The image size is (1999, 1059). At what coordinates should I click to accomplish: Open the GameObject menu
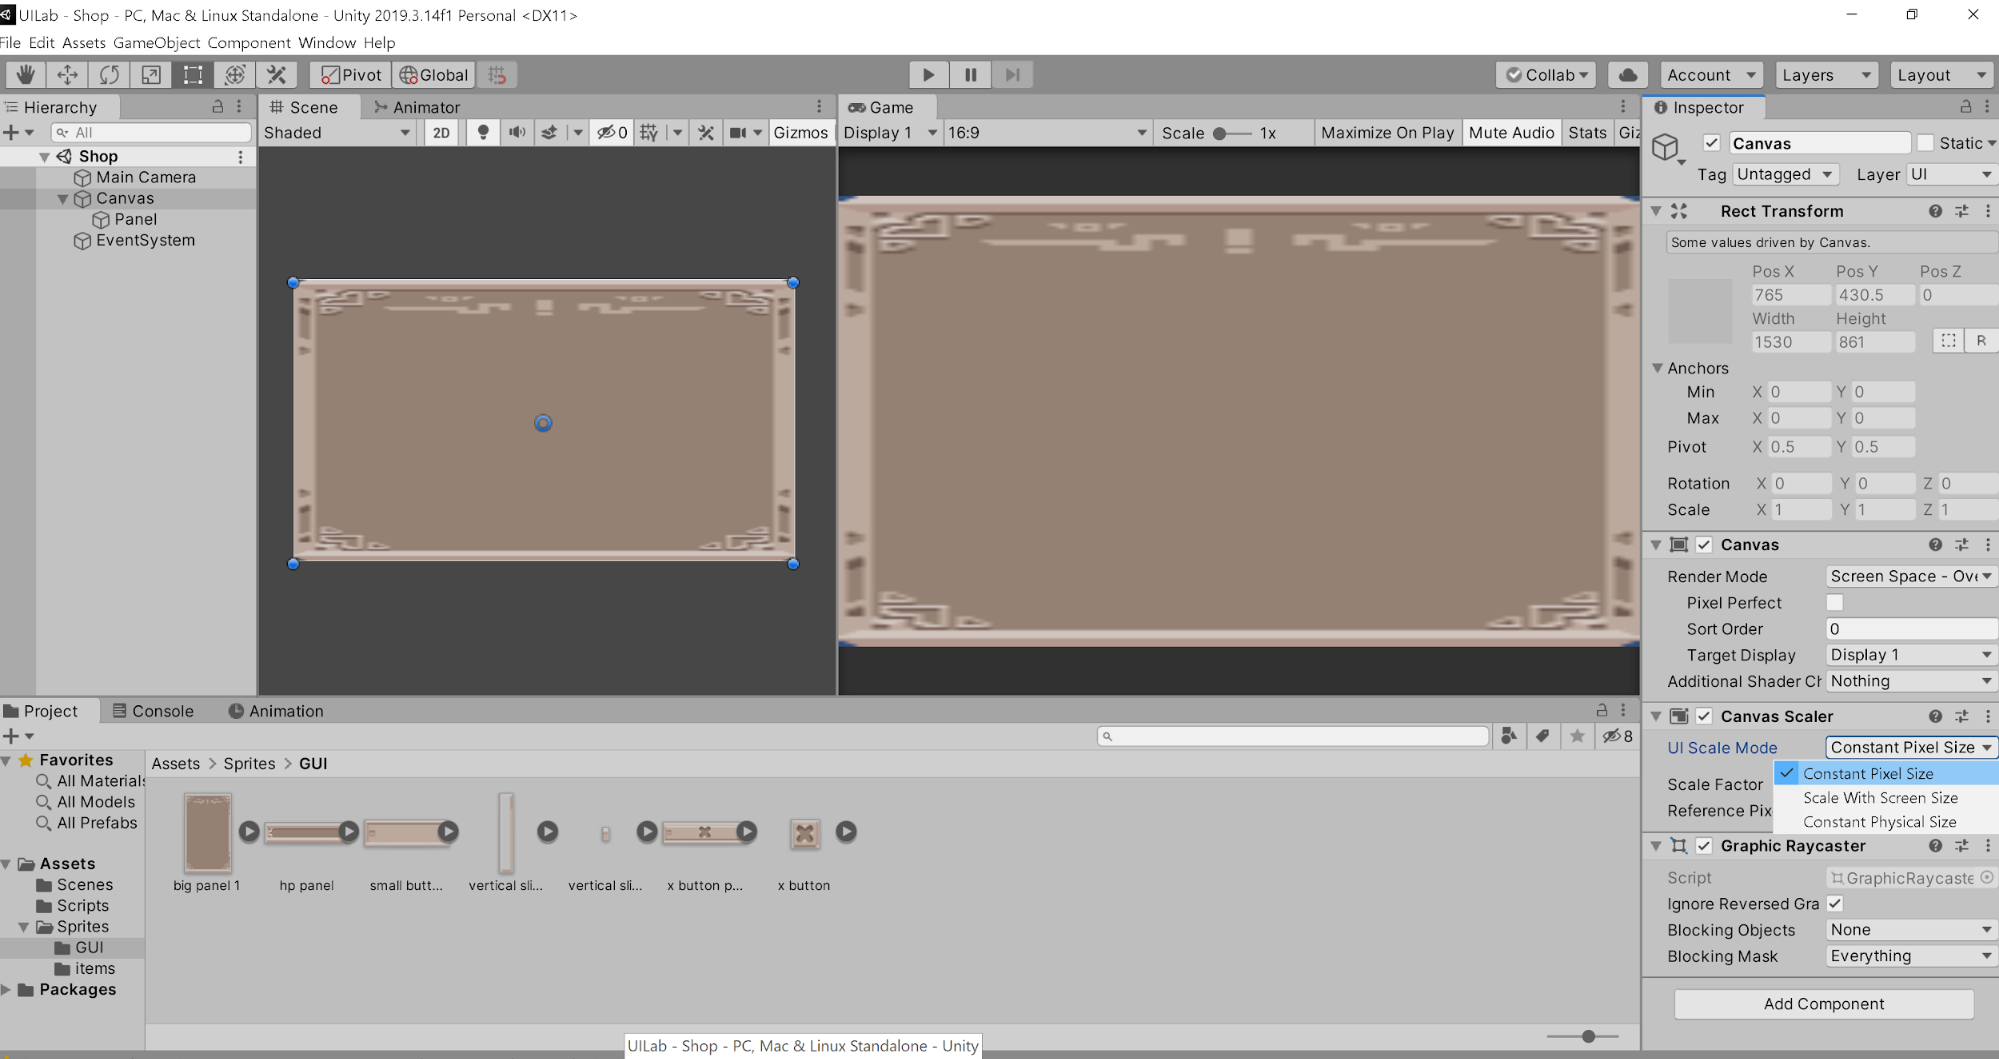[157, 43]
